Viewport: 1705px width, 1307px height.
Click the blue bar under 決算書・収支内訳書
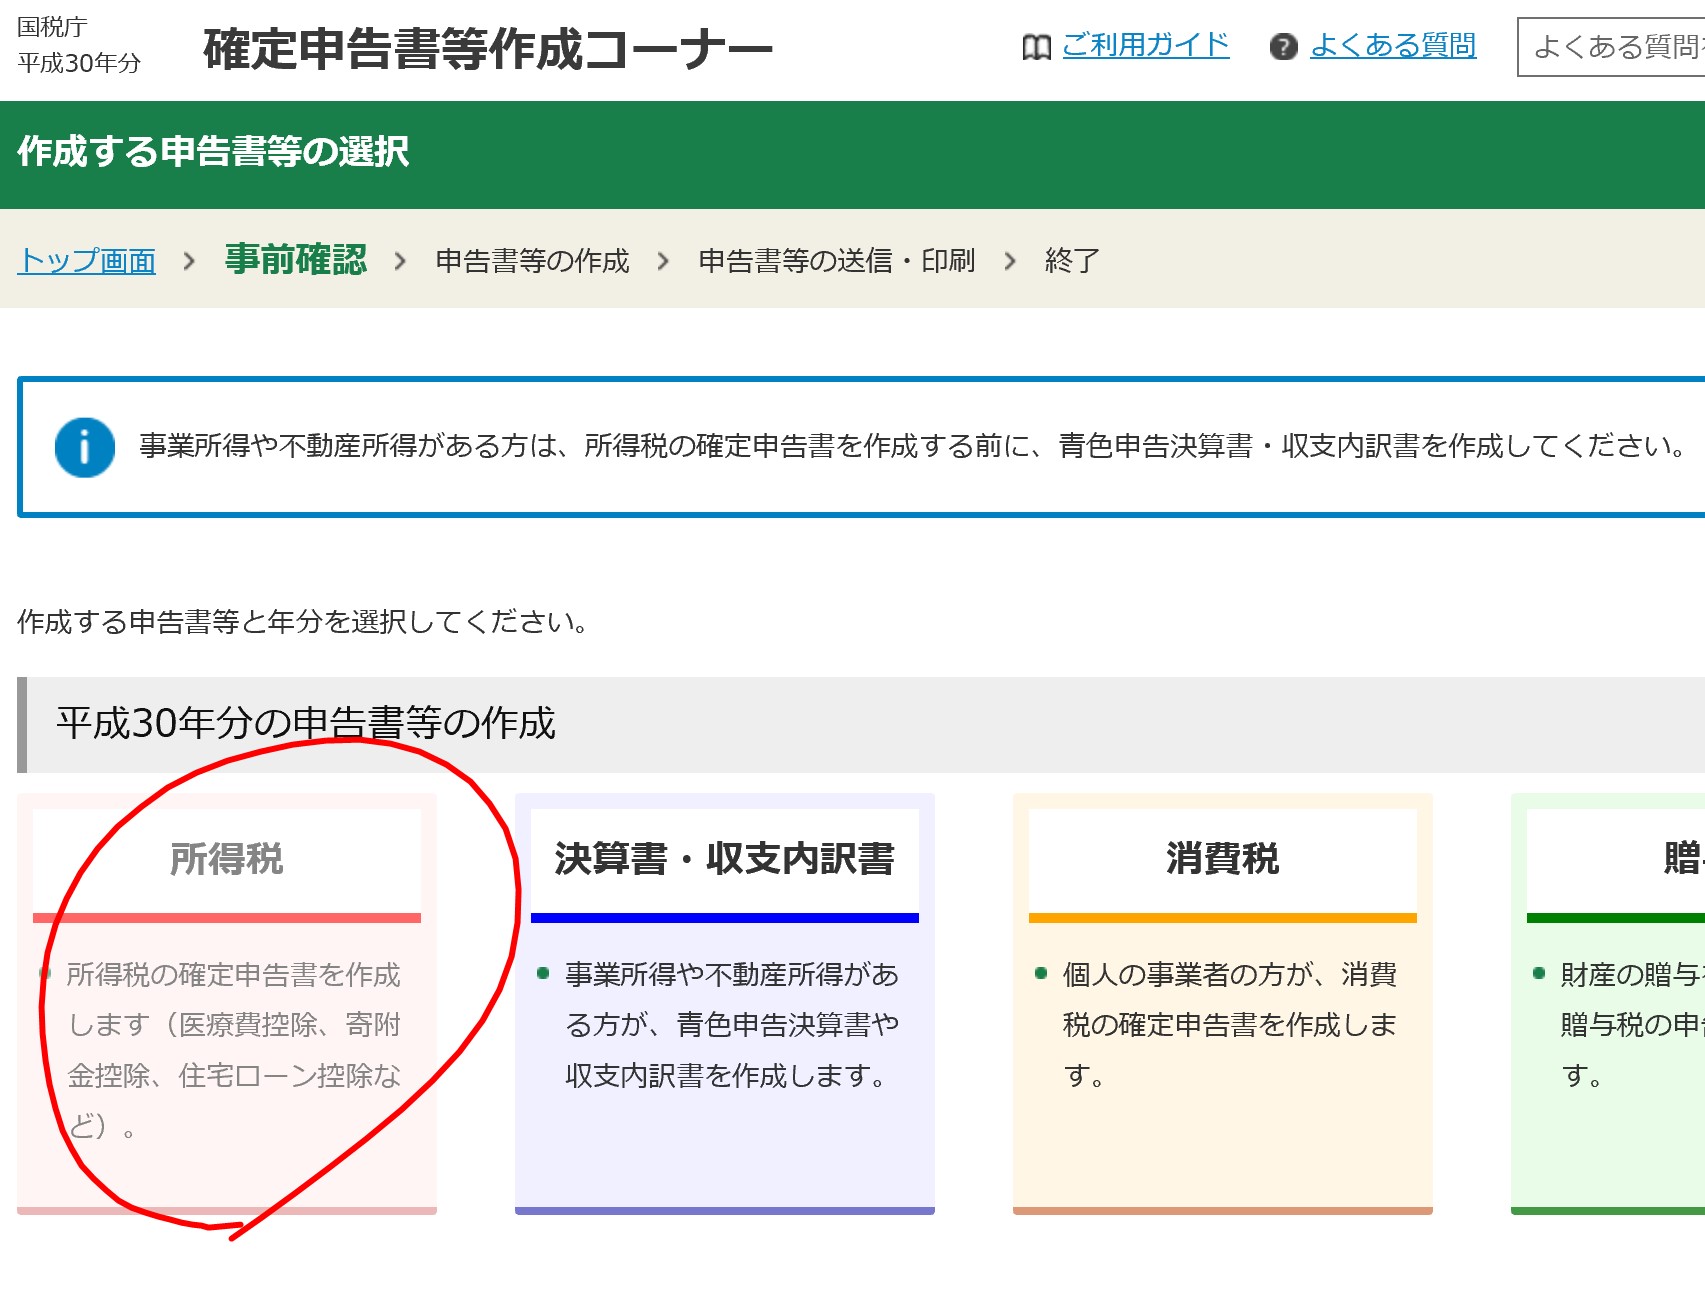(724, 917)
